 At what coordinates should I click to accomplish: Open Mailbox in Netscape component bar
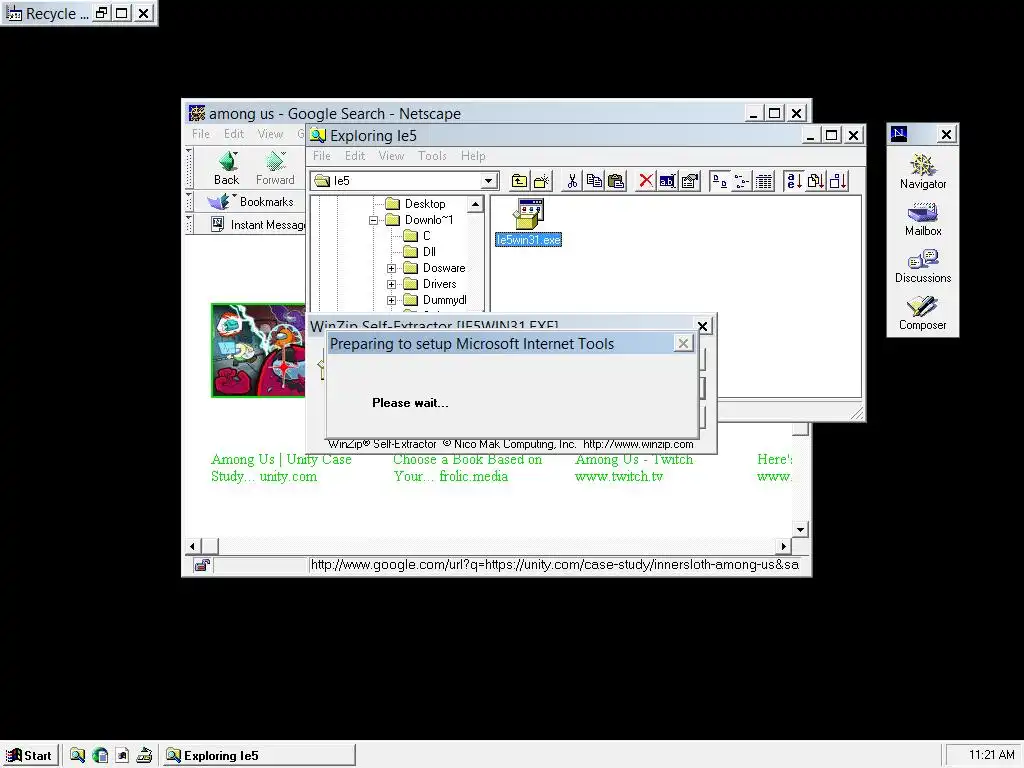[x=922, y=219]
